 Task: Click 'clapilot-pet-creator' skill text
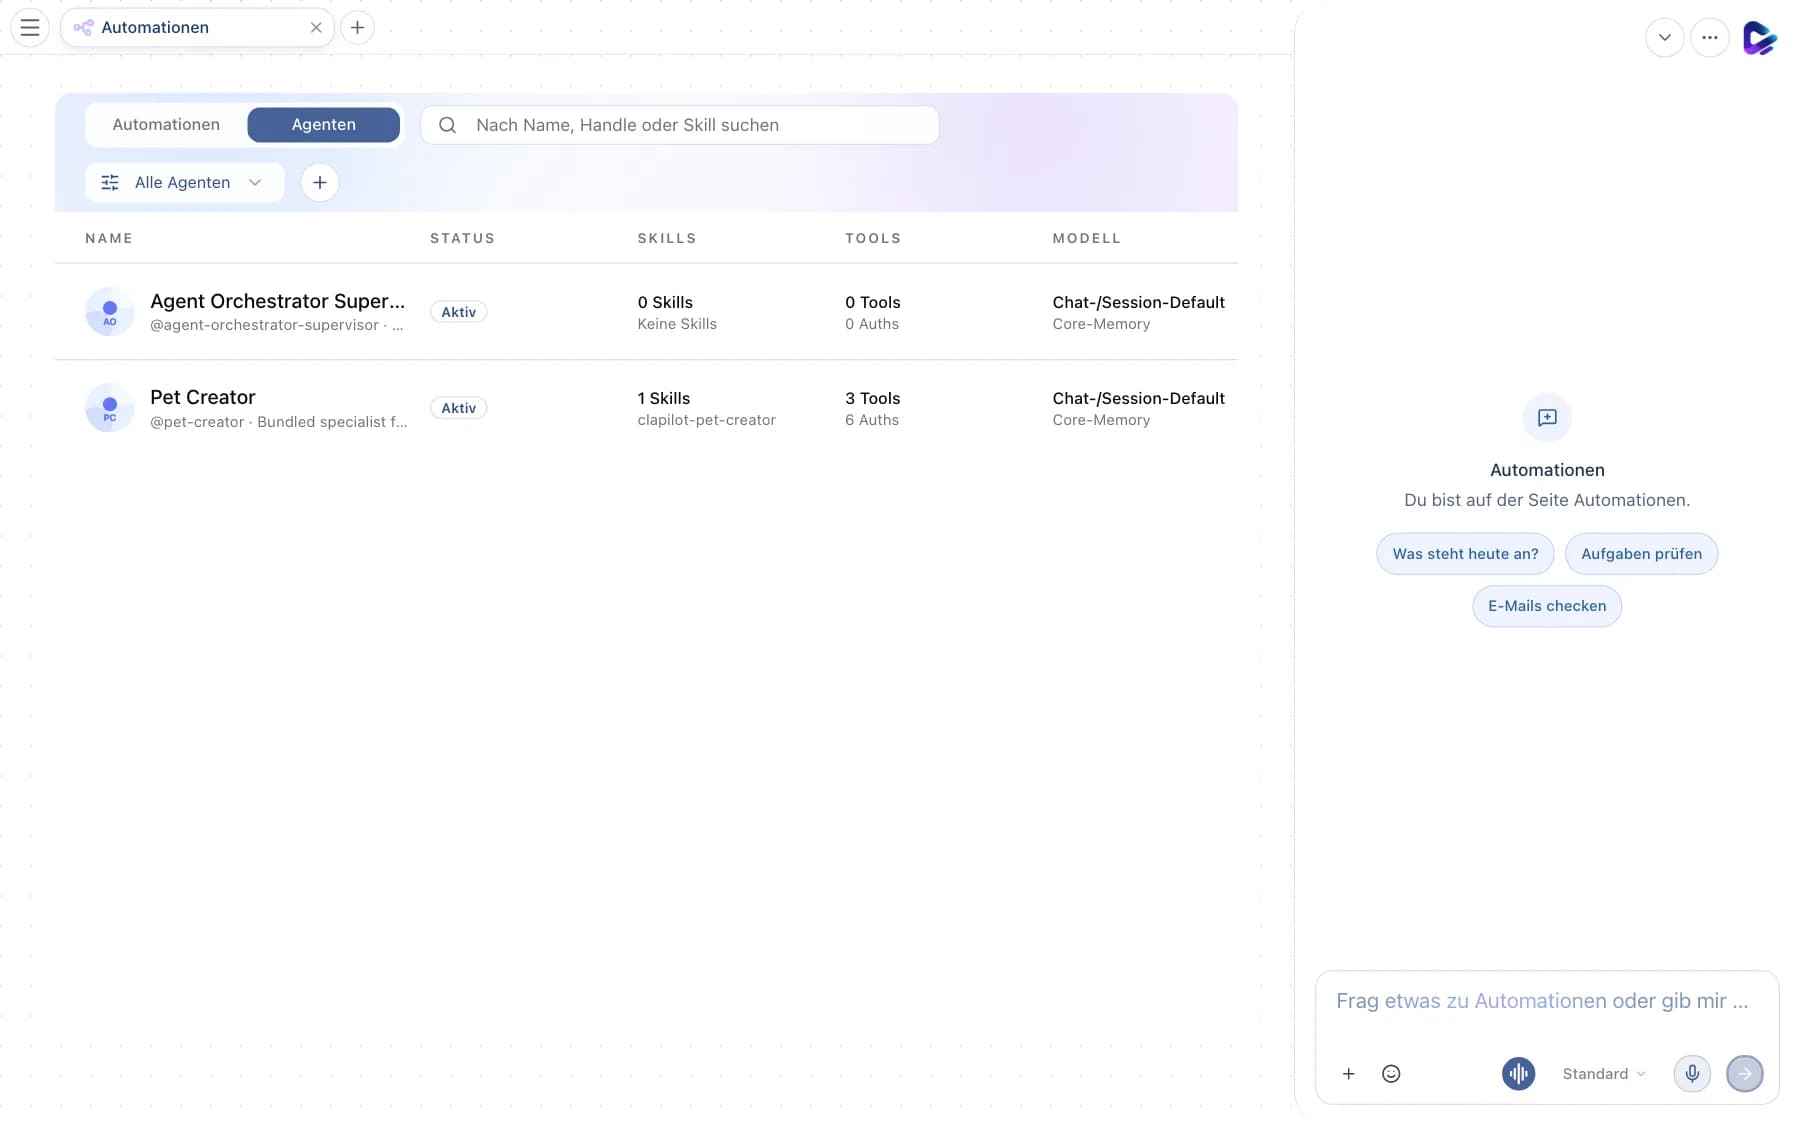point(706,420)
